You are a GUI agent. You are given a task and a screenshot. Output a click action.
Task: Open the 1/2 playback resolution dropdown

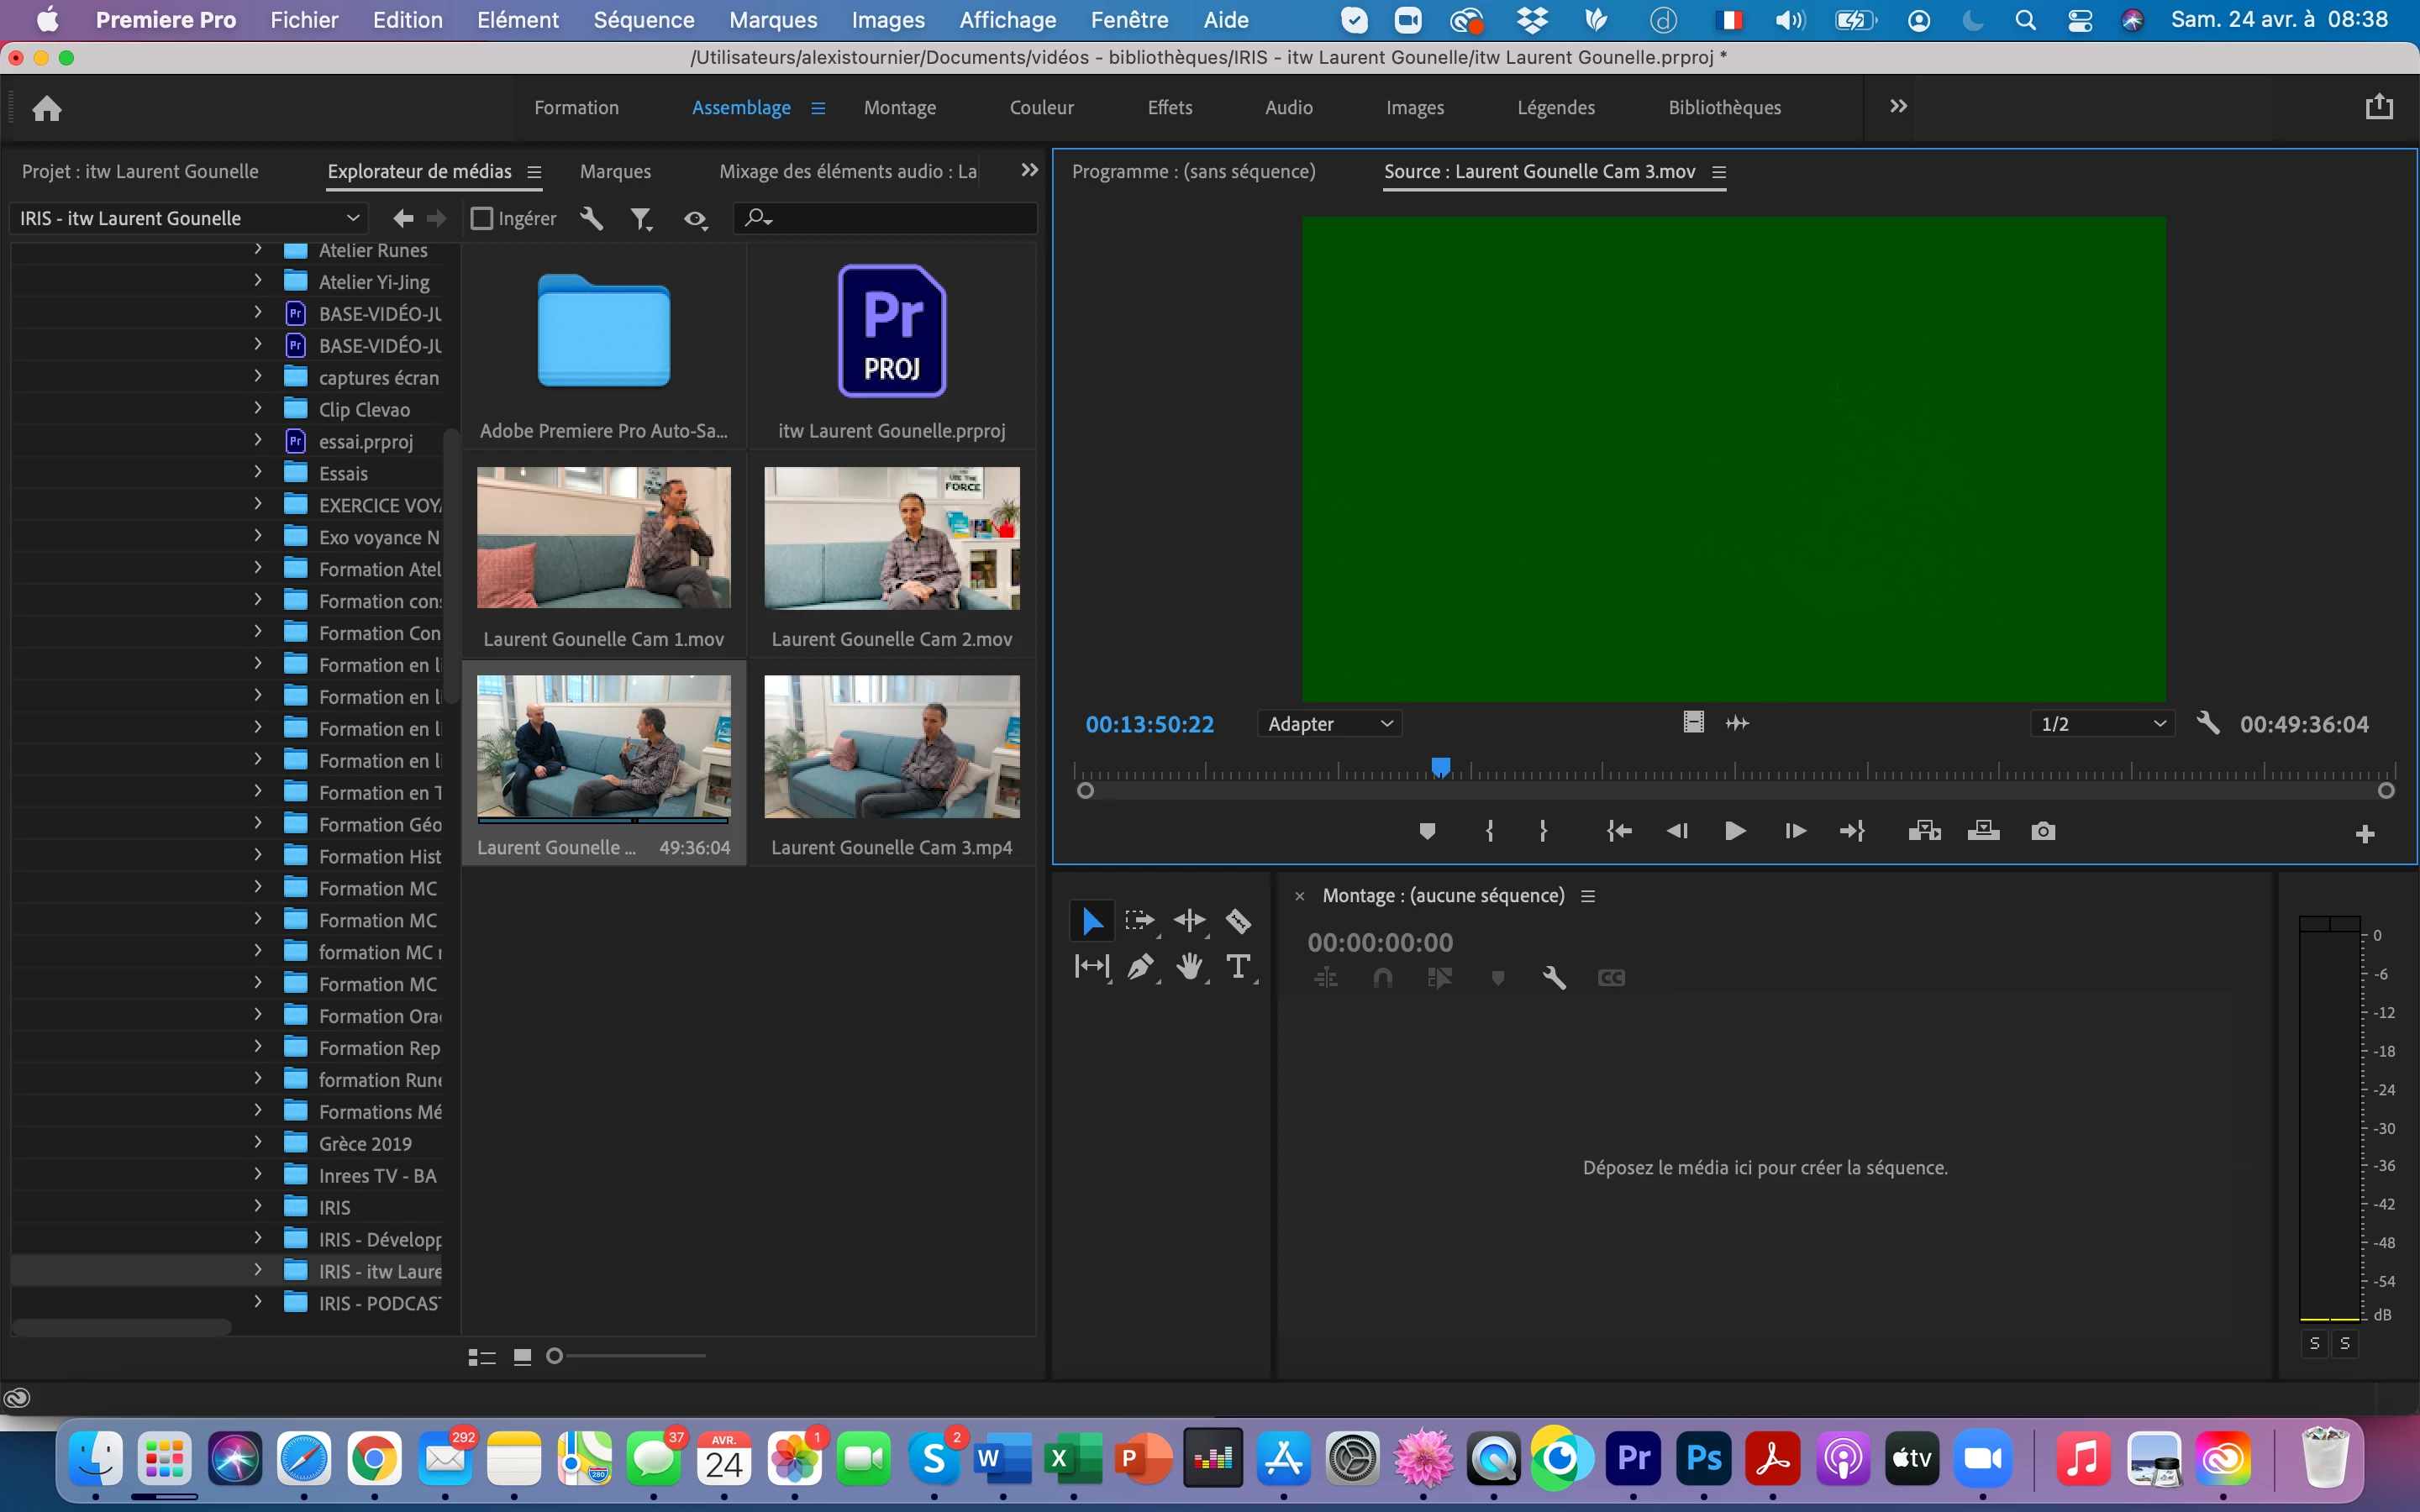[x=2102, y=724]
